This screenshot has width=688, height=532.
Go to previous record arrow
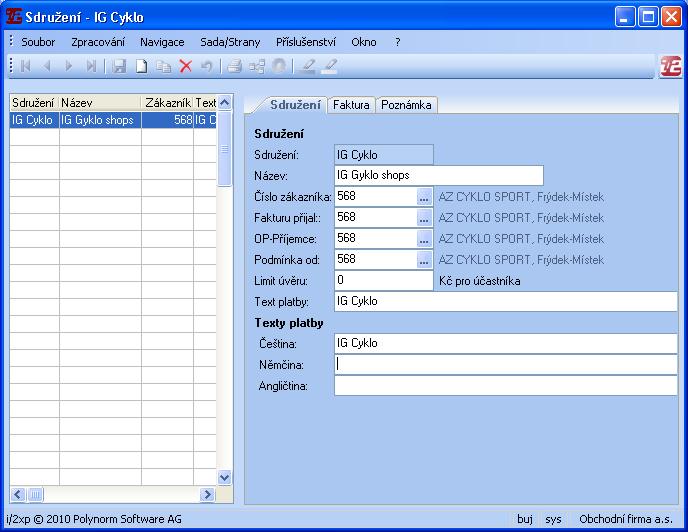(x=47, y=66)
